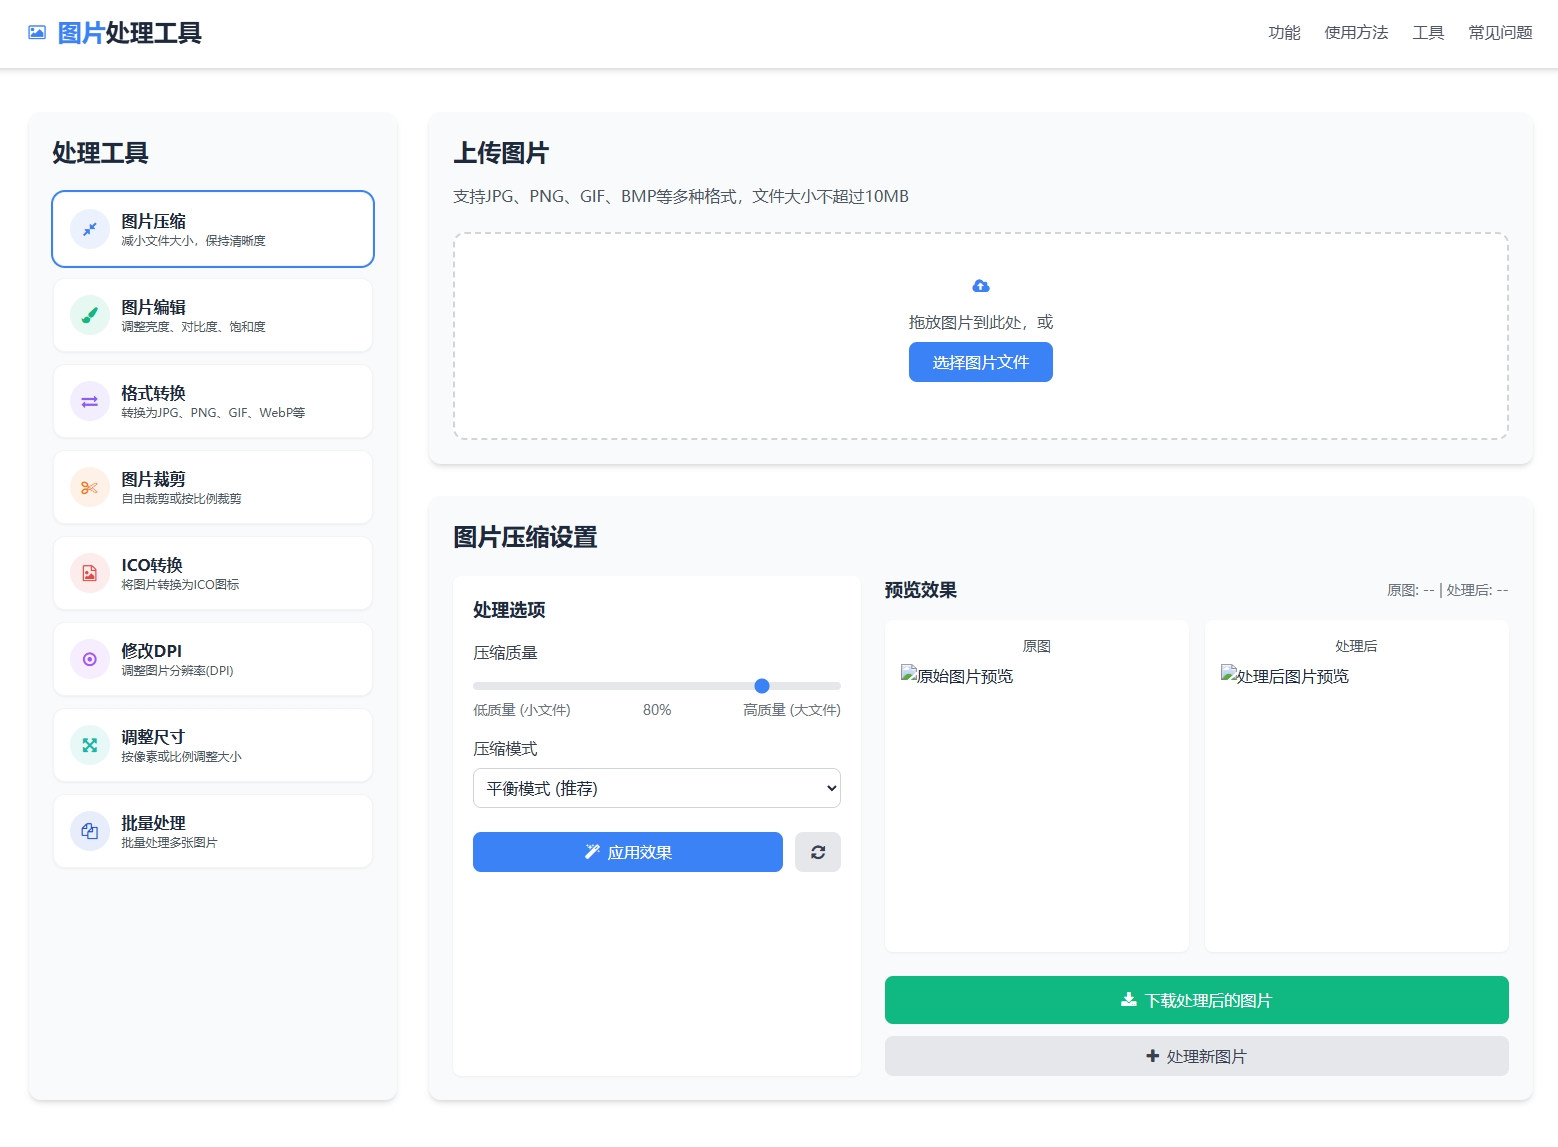Click the 处理新图片 button
The image size is (1558, 1147).
coord(1196,1056)
